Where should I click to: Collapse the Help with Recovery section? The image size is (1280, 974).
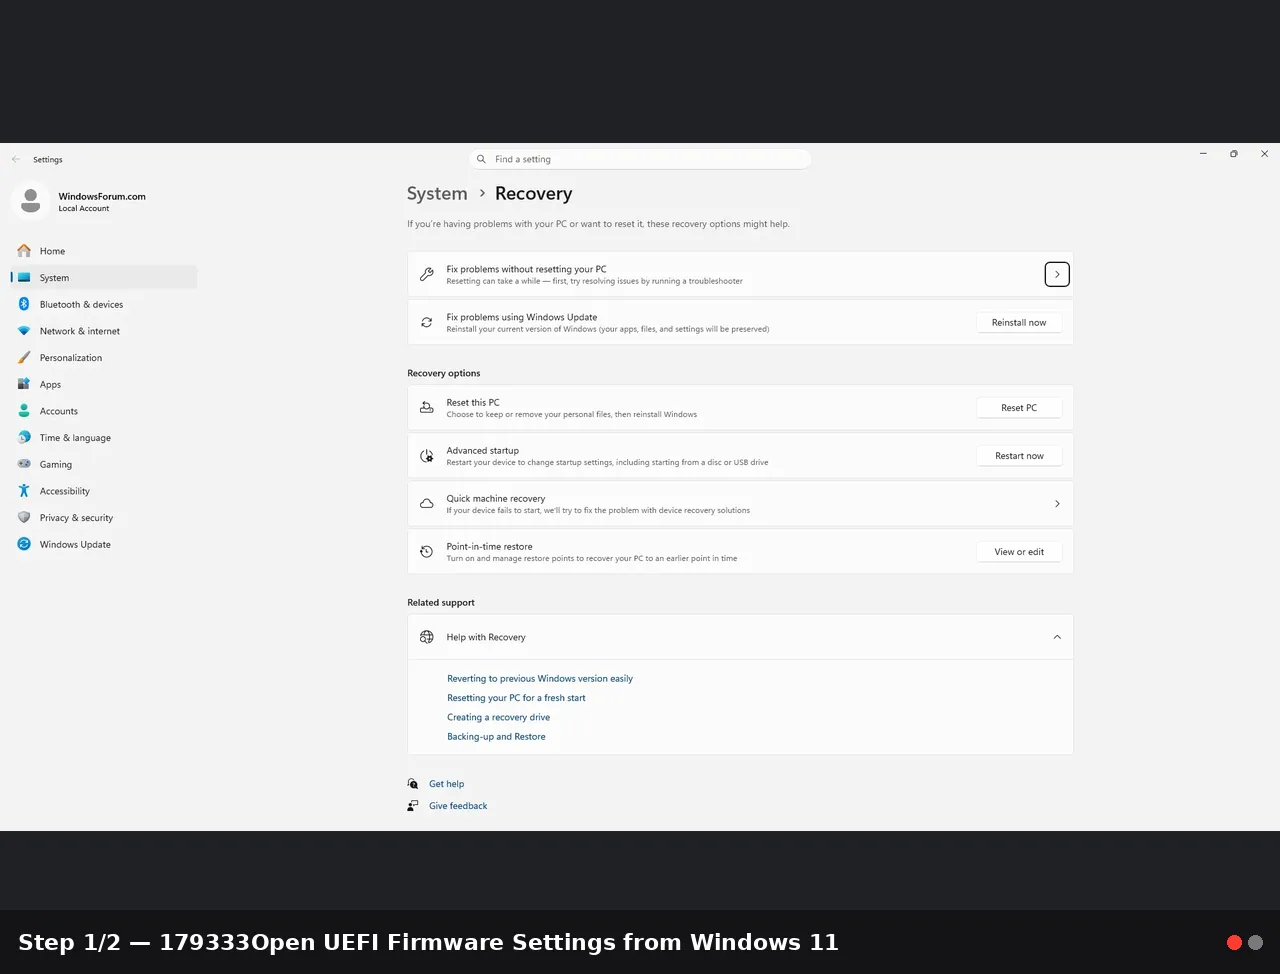(1057, 637)
